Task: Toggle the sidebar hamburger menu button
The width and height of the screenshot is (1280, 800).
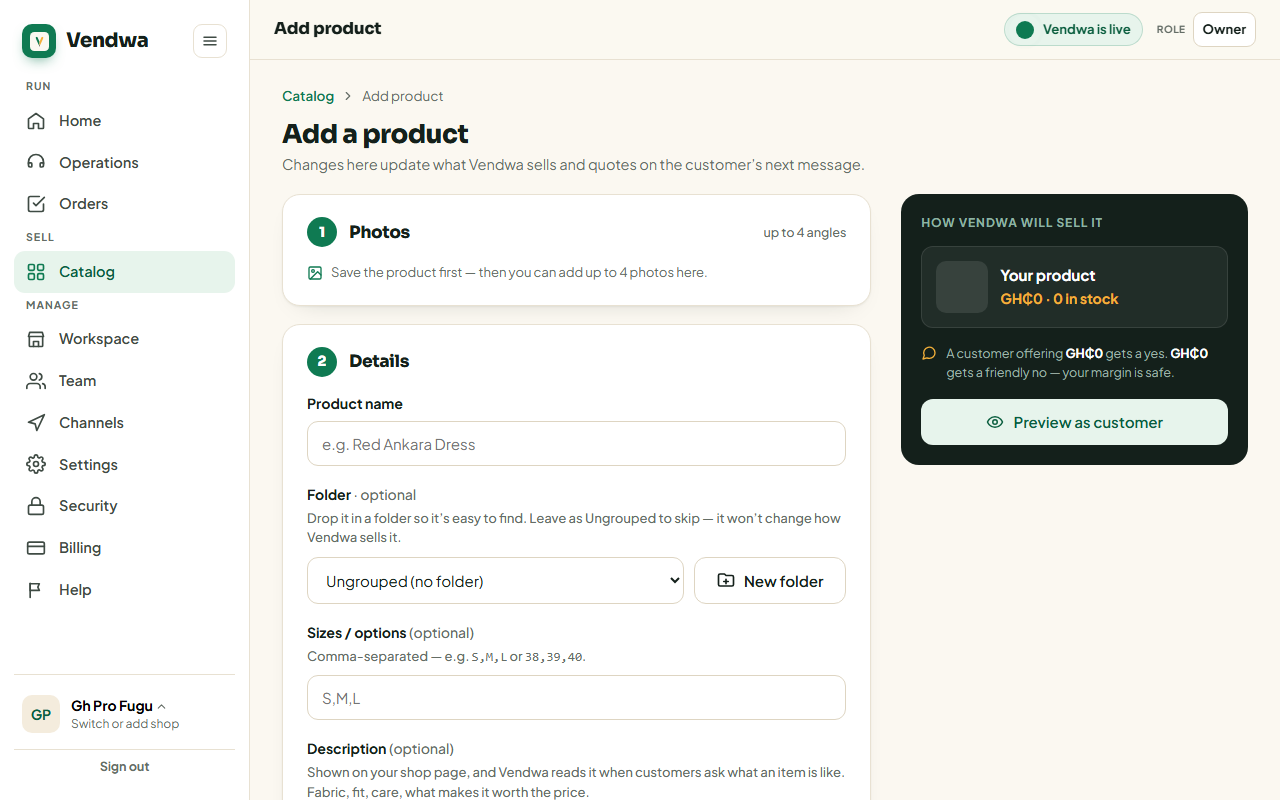Action: pyautogui.click(x=210, y=41)
